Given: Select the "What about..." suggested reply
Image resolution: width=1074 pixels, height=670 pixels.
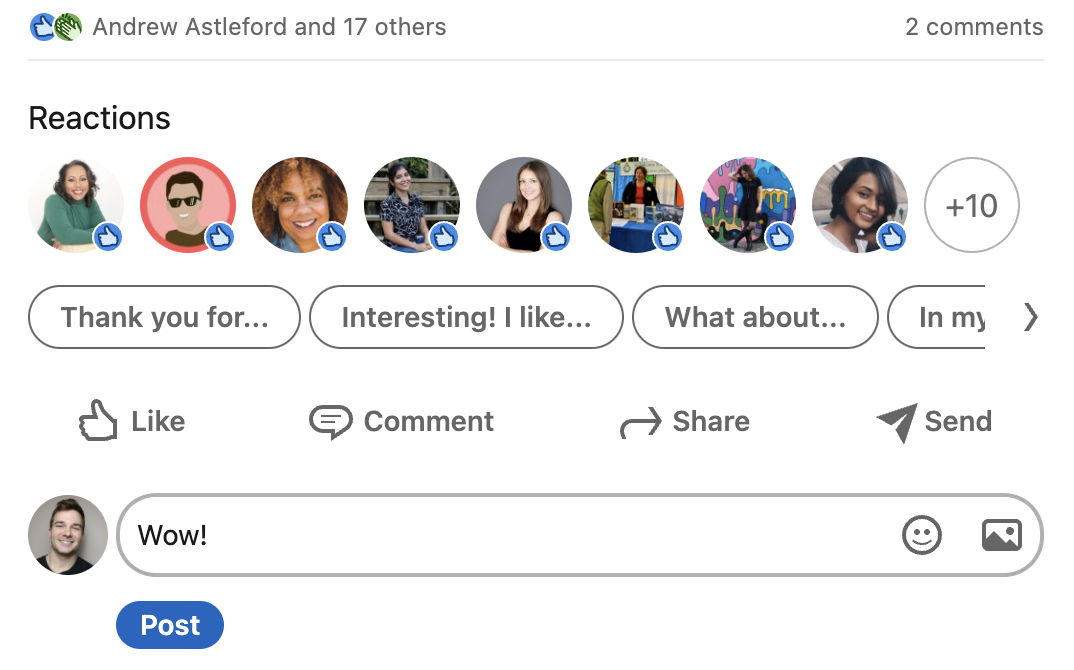Looking at the screenshot, I should [755, 317].
